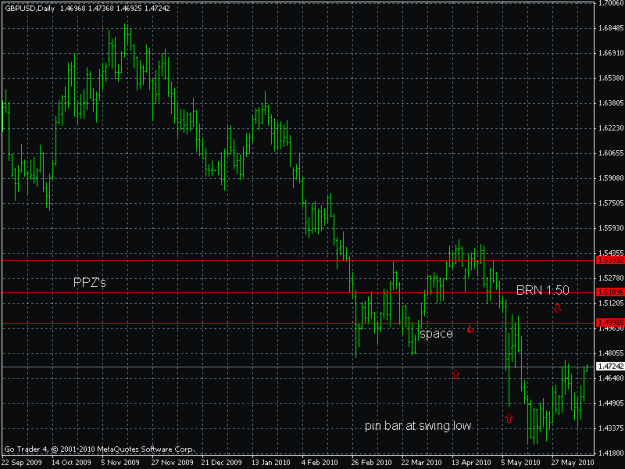Click the "GBPUSD,Daily" chart title
This screenshot has width=625, height=469.
pos(29,8)
